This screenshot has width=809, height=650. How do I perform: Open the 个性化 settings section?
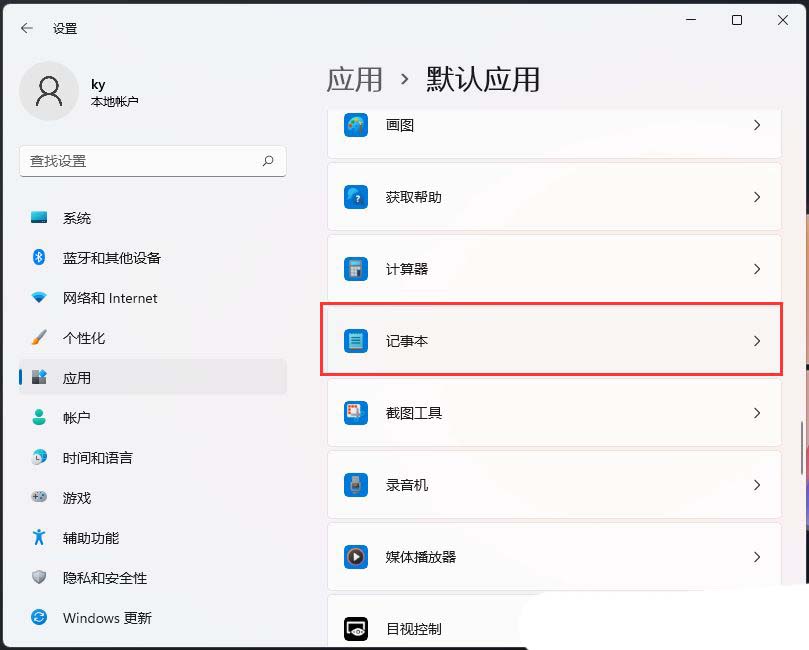(x=84, y=338)
